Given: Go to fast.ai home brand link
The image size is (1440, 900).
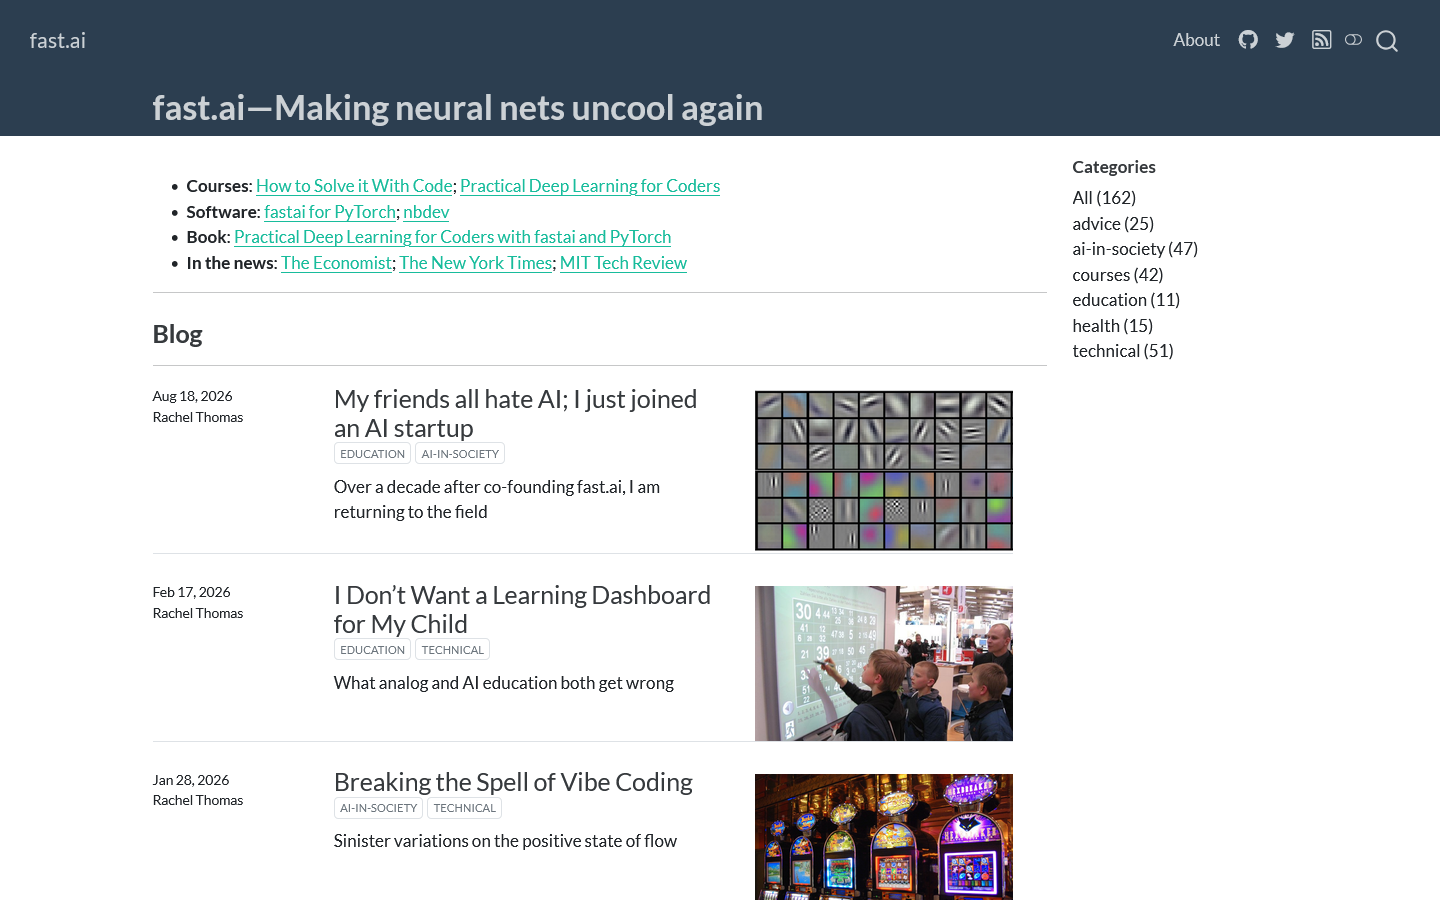Looking at the screenshot, I should (58, 40).
